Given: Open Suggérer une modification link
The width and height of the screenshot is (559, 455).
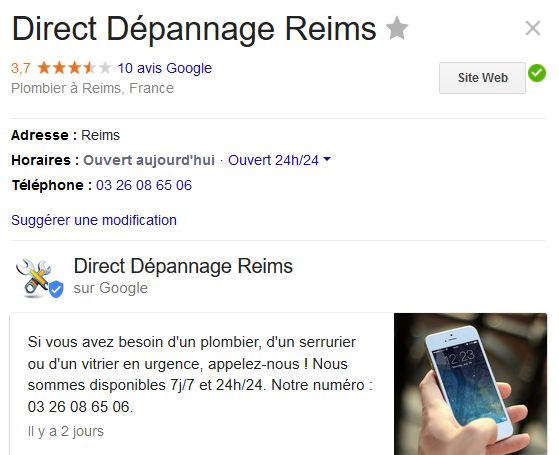Looking at the screenshot, I should [94, 220].
